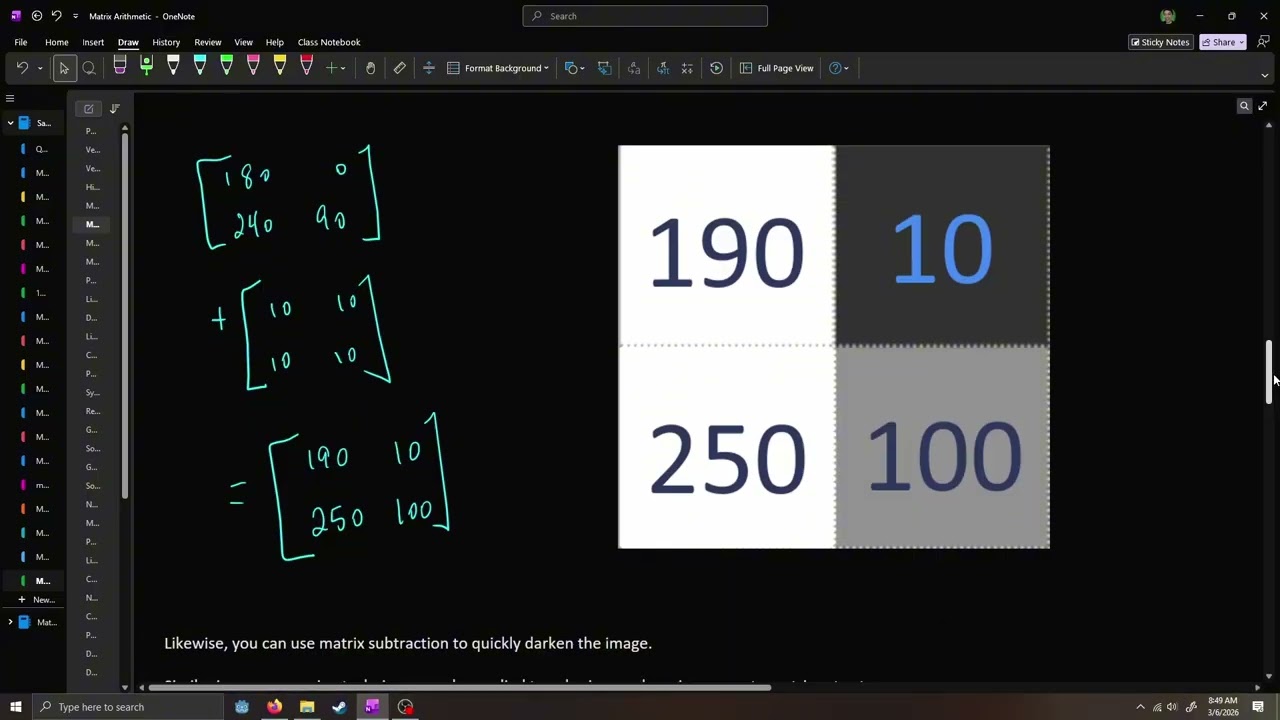This screenshot has width=1280, height=720.
Task: Click the Ink to Shape icon
Action: [604, 68]
